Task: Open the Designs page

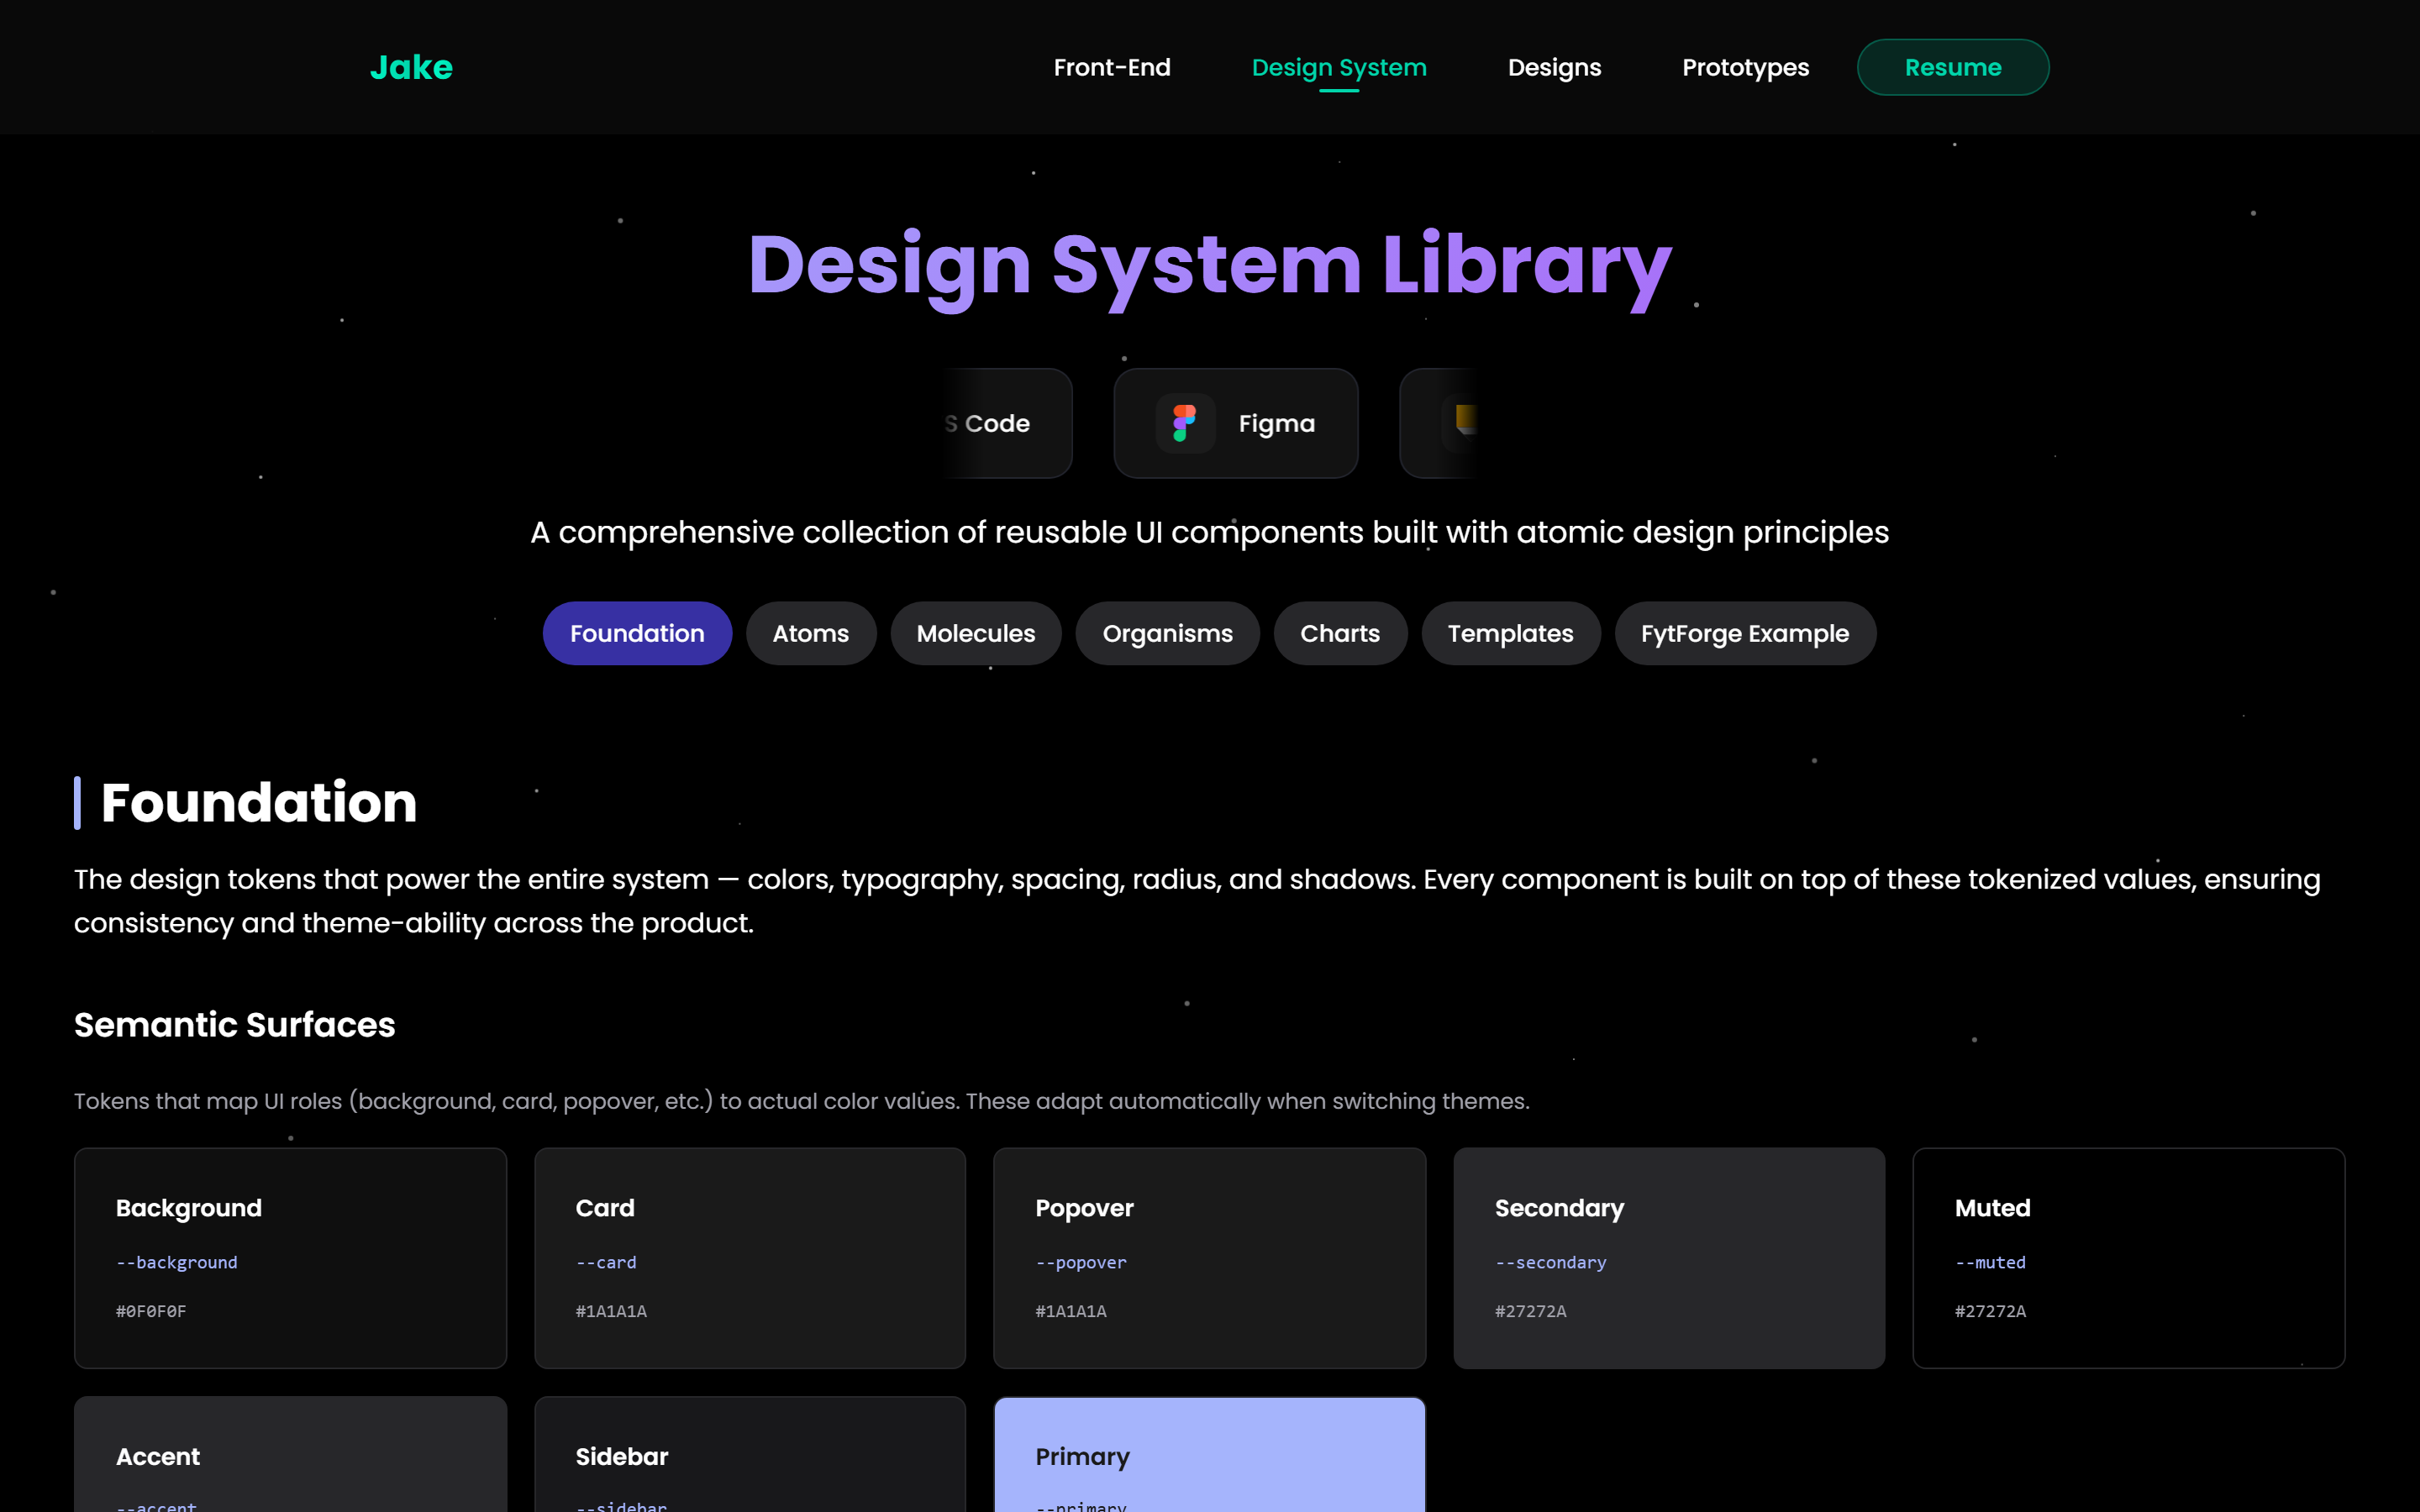Action: [x=1554, y=67]
